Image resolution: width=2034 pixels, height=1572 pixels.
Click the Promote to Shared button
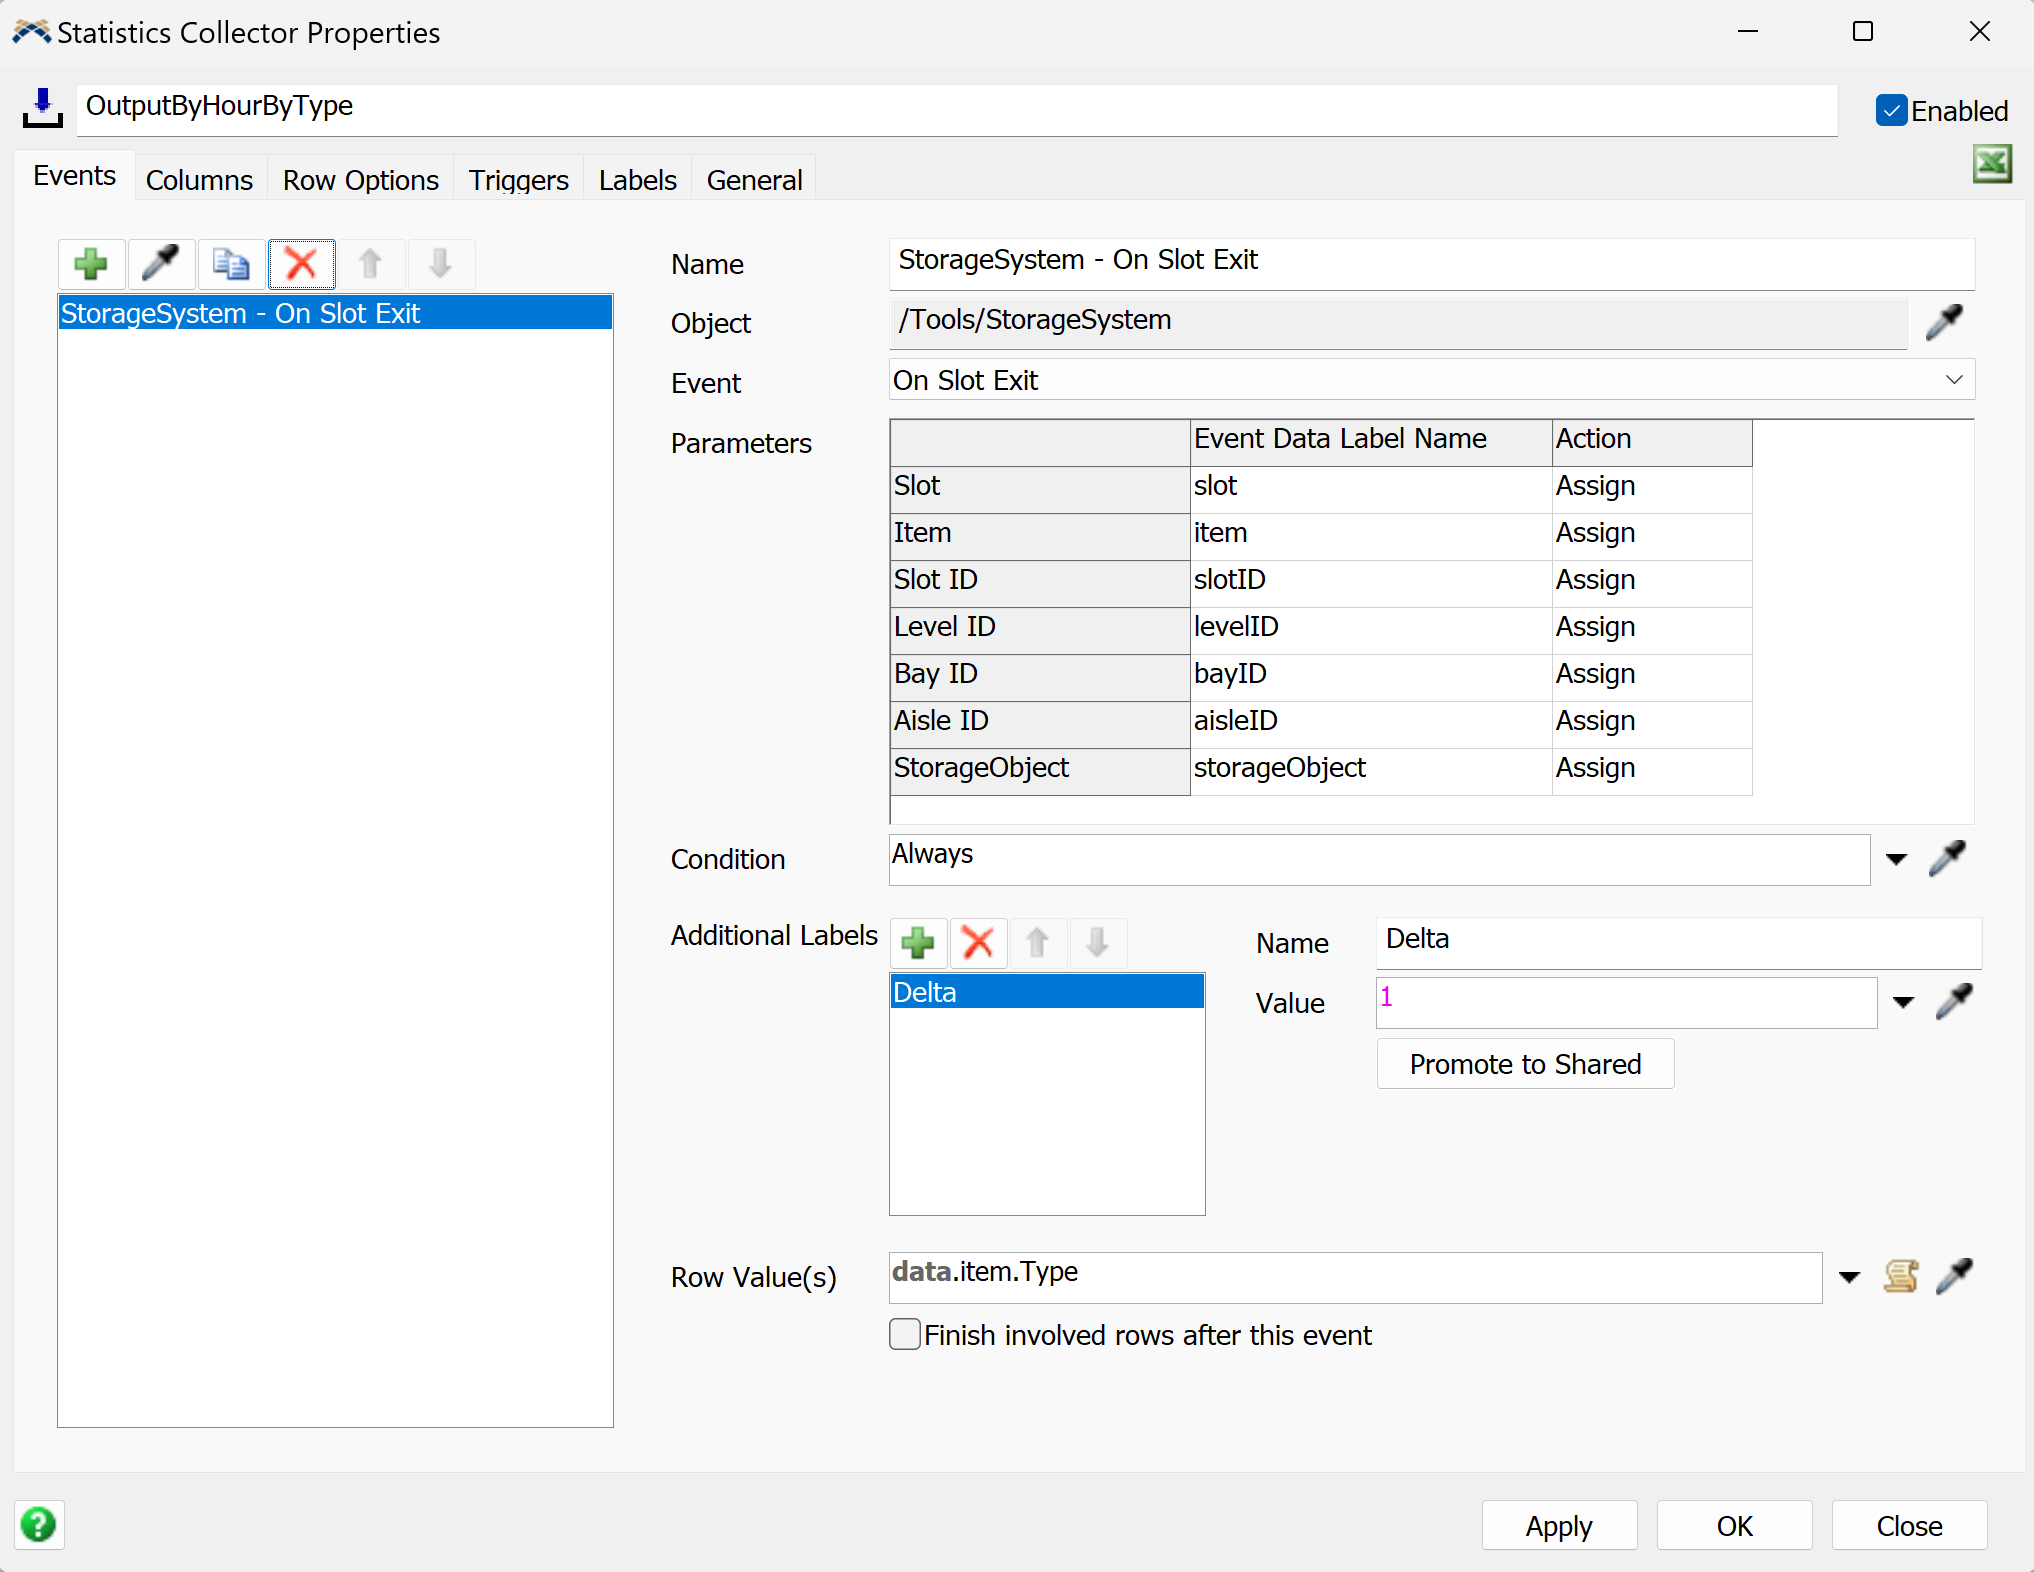pyautogui.click(x=1524, y=1064)
